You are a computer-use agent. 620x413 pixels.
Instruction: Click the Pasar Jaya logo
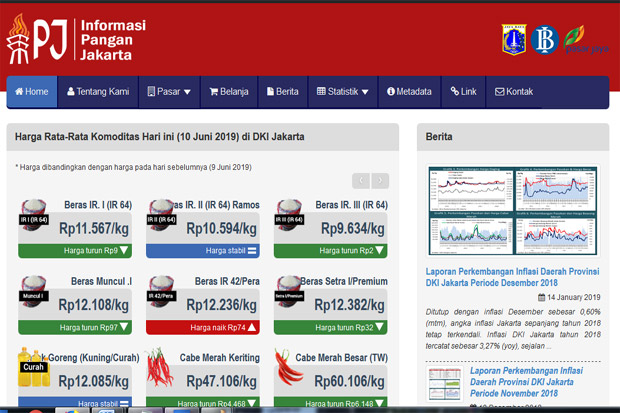coord(586,40)
